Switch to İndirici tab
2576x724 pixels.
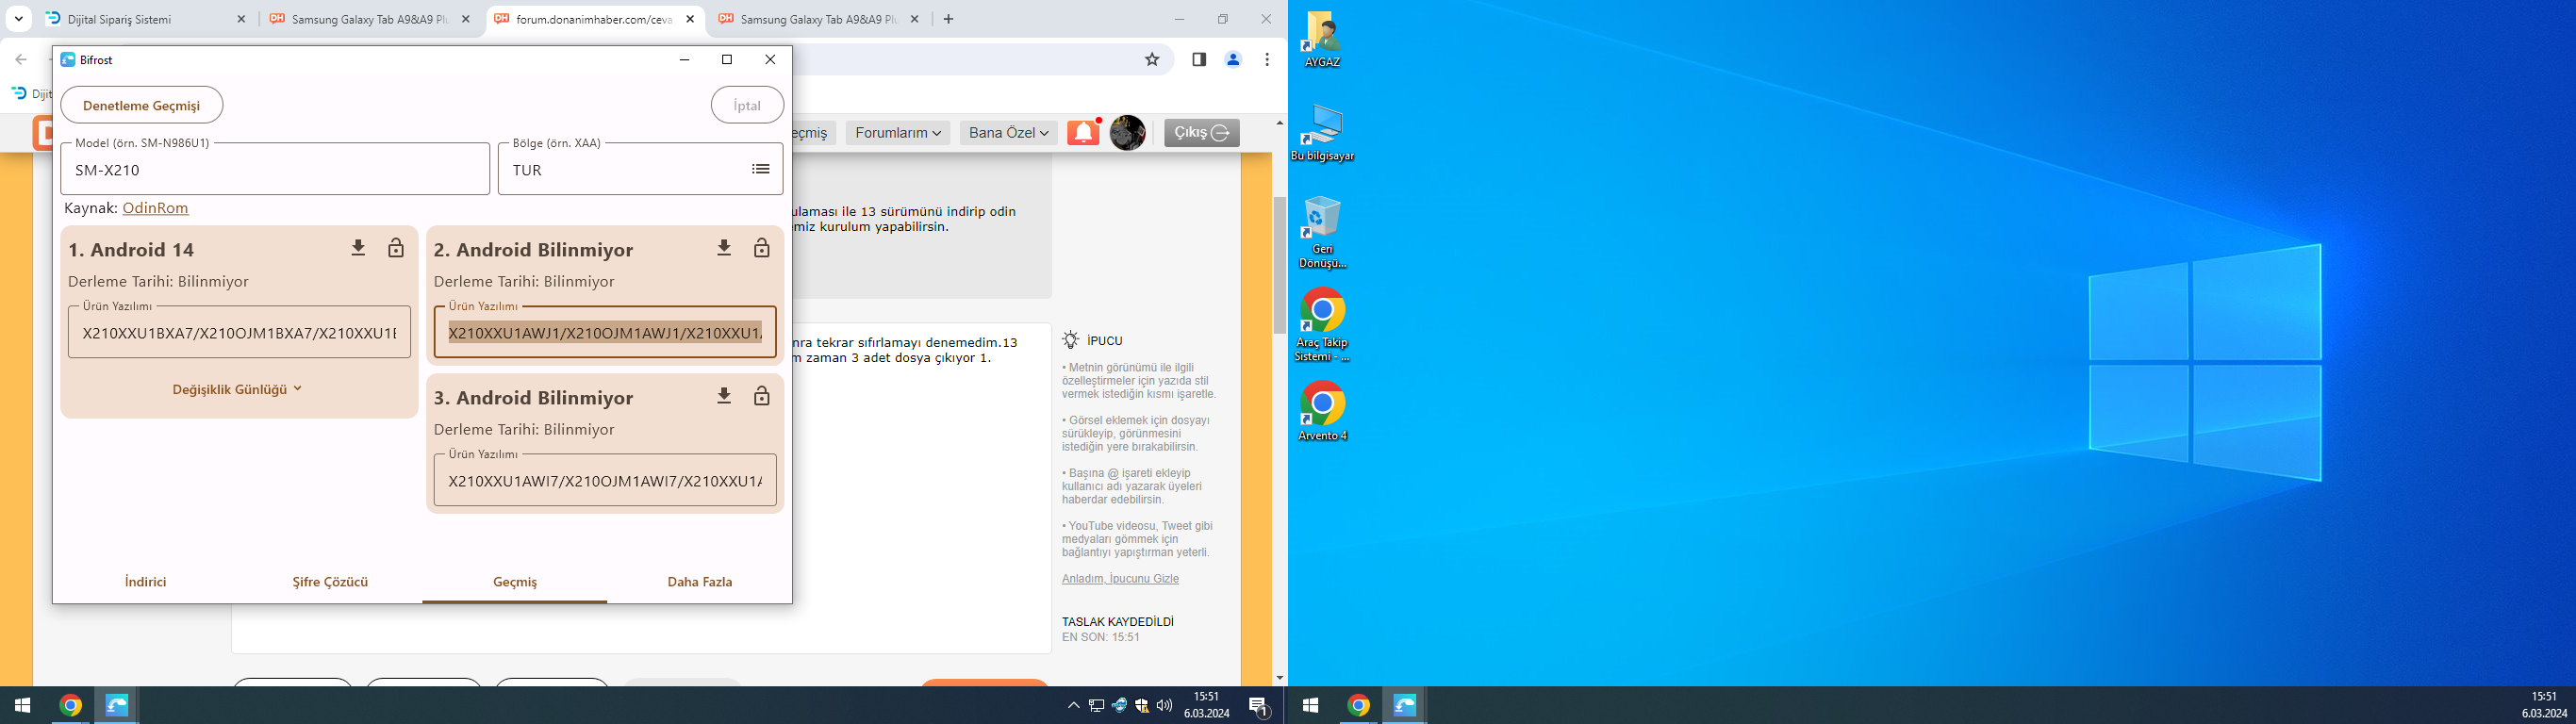coord(145,582)
